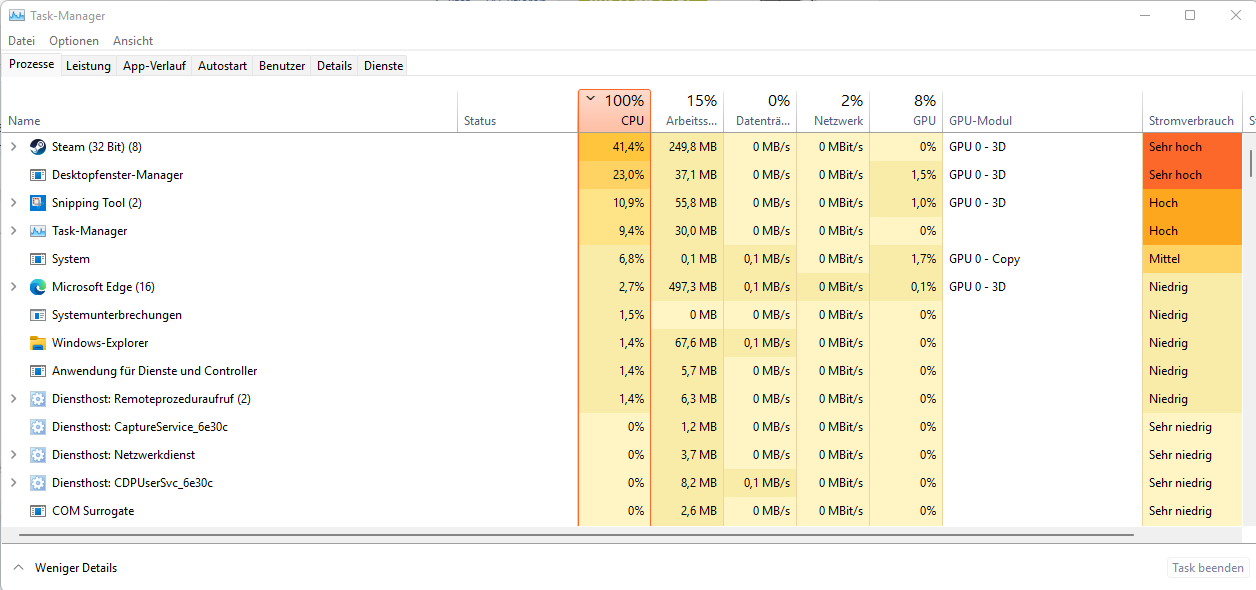Switch to the Leistung tab
This screenshot has height=590, width=1256.
[x=88, y=66]
